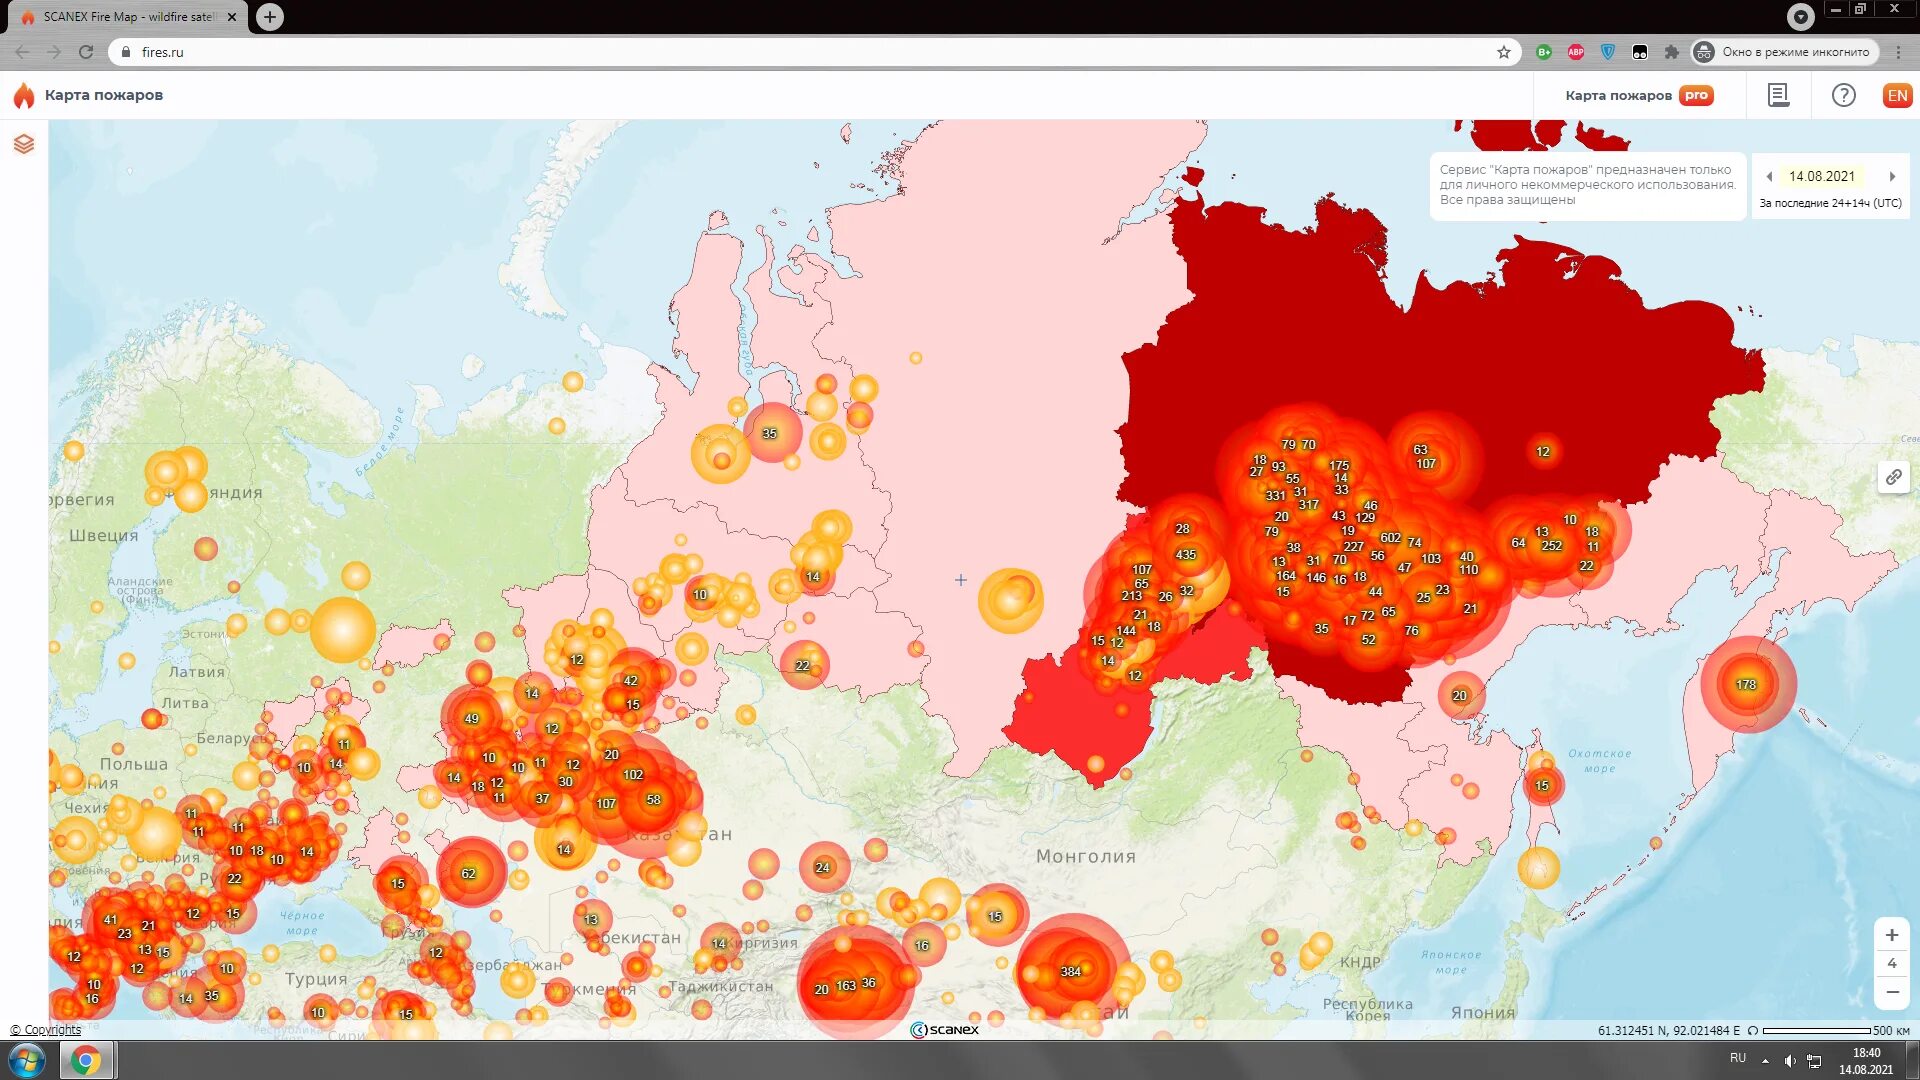Open the extensions puzzle icon
Image resolution: width=1920 pixels, height=1080 pixels.
(1671, 52)
